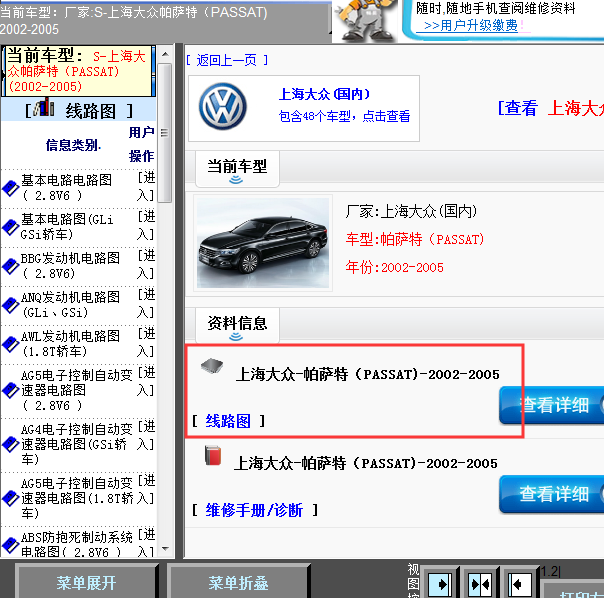The width and height of the screenshot is (604, 598).
Task: Click 菜单展开 button
Action: pos(86,583)
